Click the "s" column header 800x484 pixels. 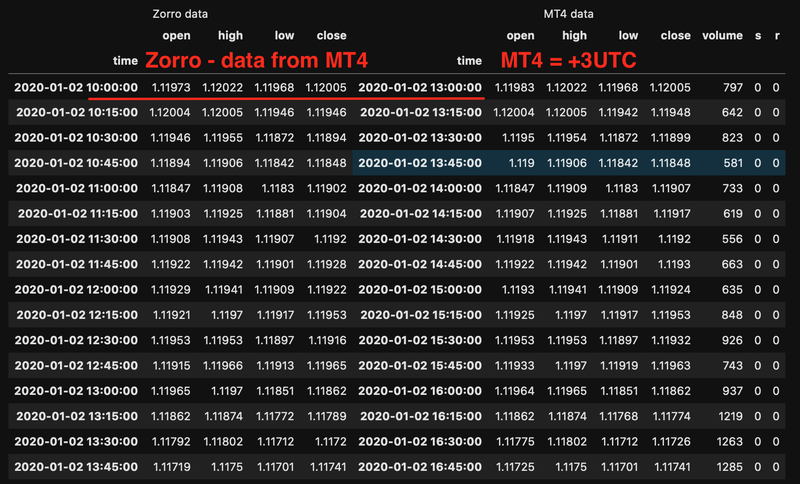[758, 36]
